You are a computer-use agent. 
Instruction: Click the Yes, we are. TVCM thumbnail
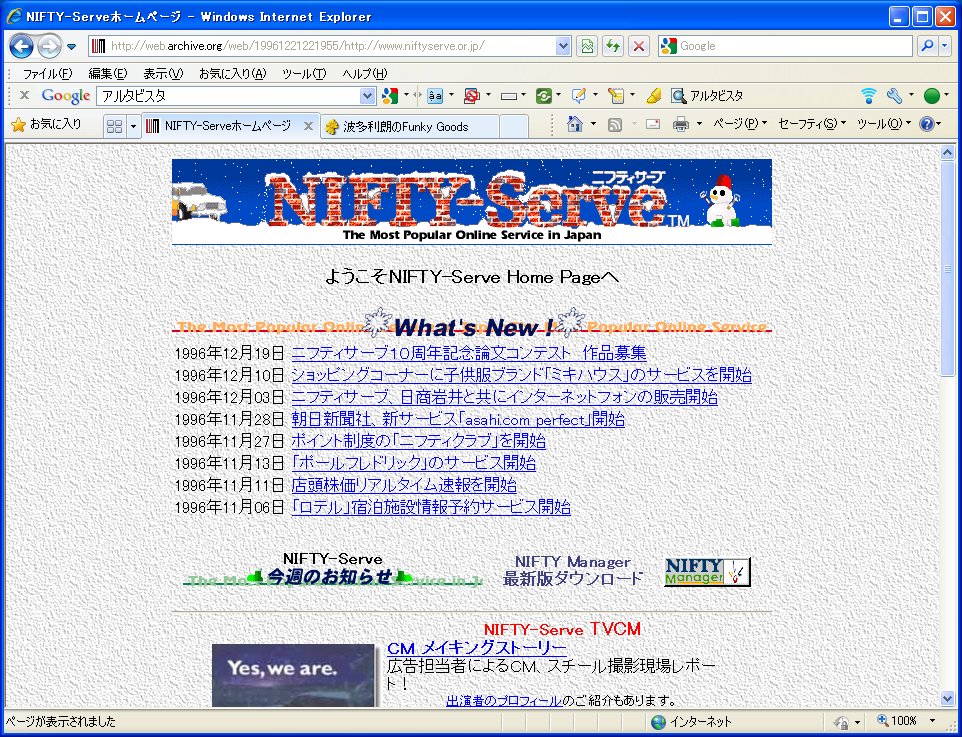[293, 675]
